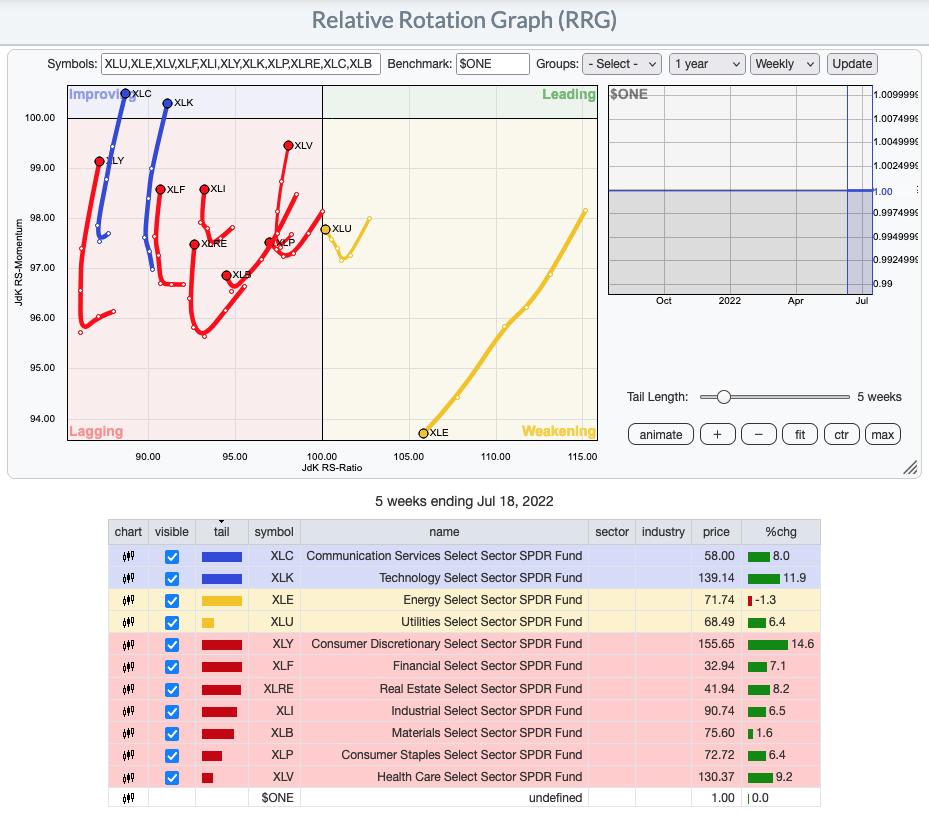Open chart icon for XLI row
This screenshot has width=929, height=814.
[x=128, y=711]
